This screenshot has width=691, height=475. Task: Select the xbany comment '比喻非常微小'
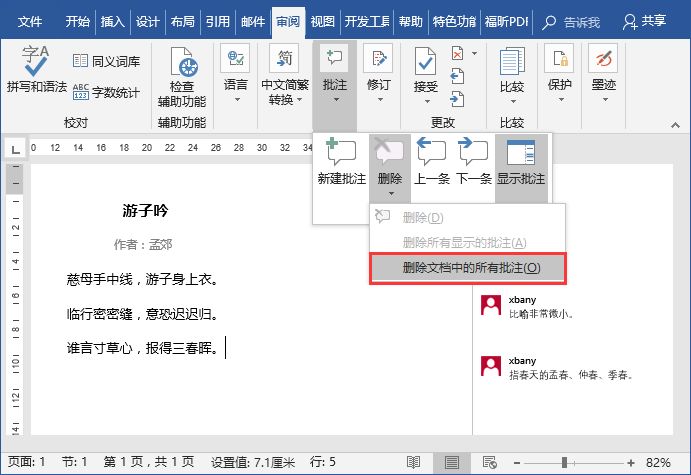pos(541,314)
